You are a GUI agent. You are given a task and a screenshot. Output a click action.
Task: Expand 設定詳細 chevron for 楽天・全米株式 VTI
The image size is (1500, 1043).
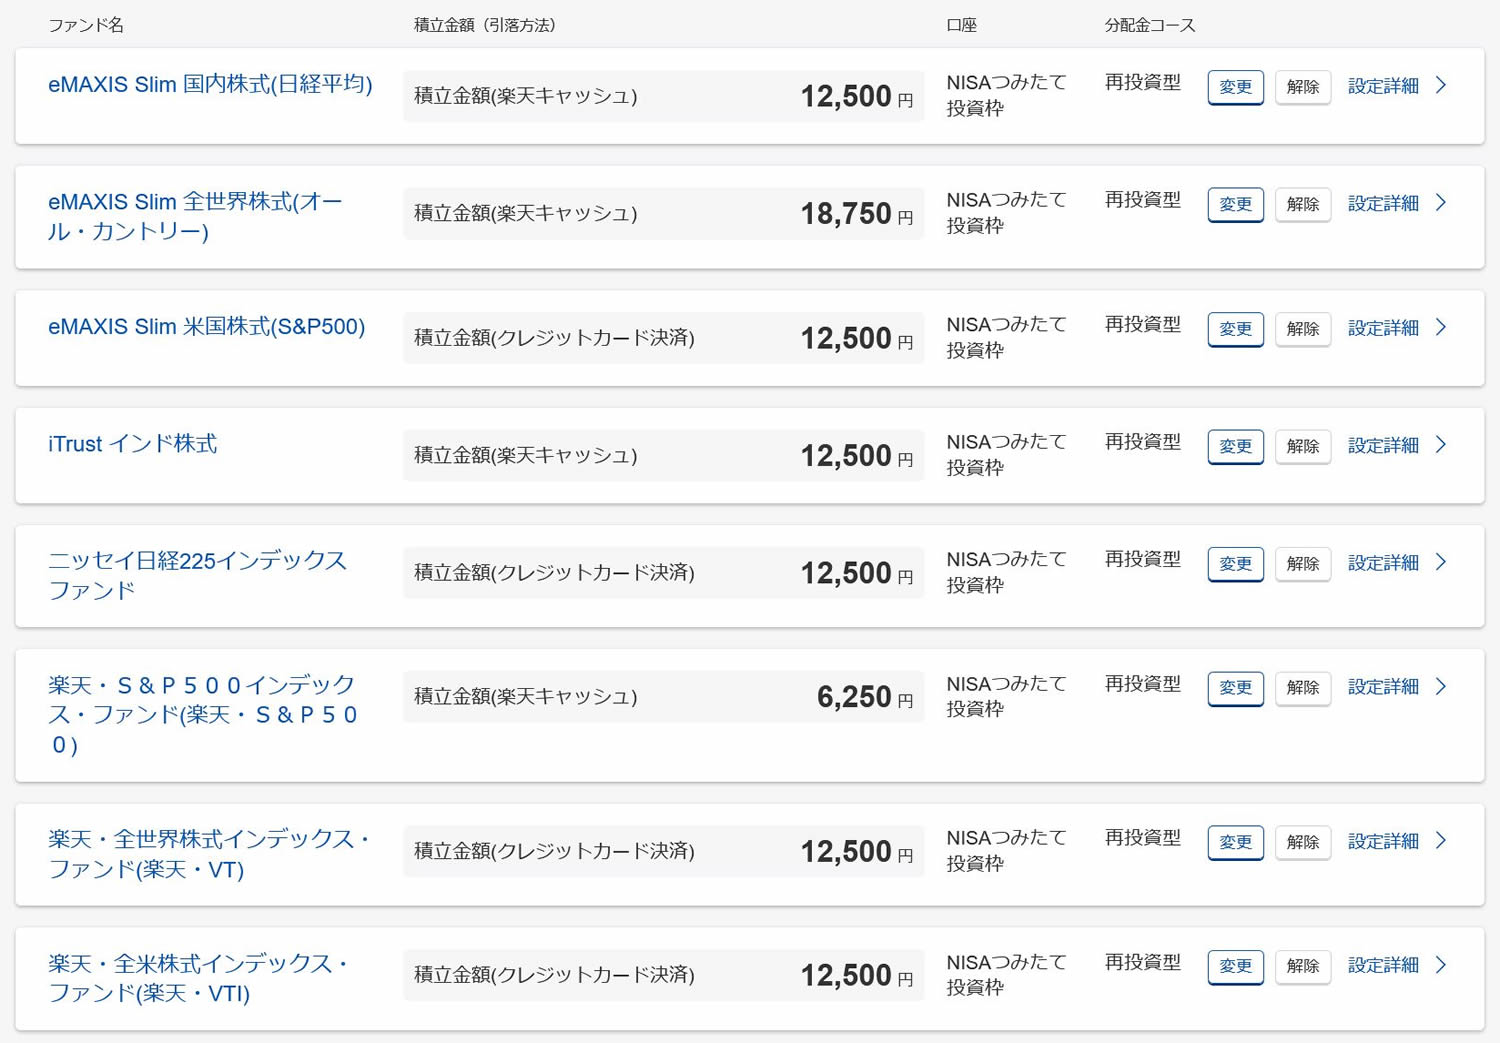(1441, 964)
